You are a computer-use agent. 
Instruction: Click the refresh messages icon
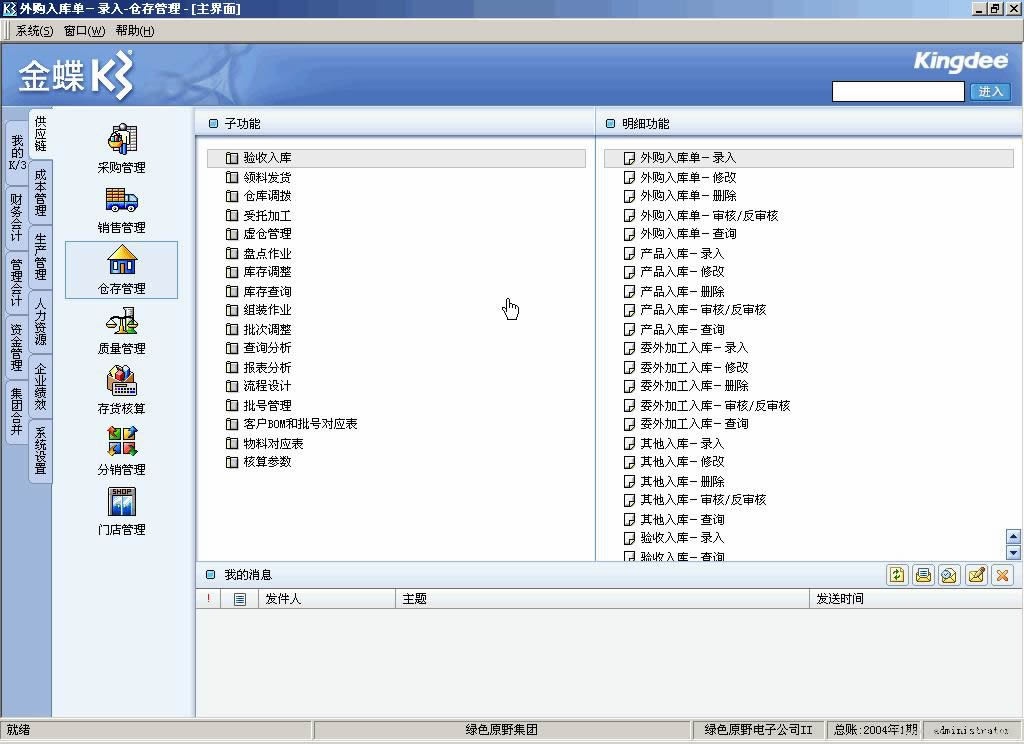(897, 575)
